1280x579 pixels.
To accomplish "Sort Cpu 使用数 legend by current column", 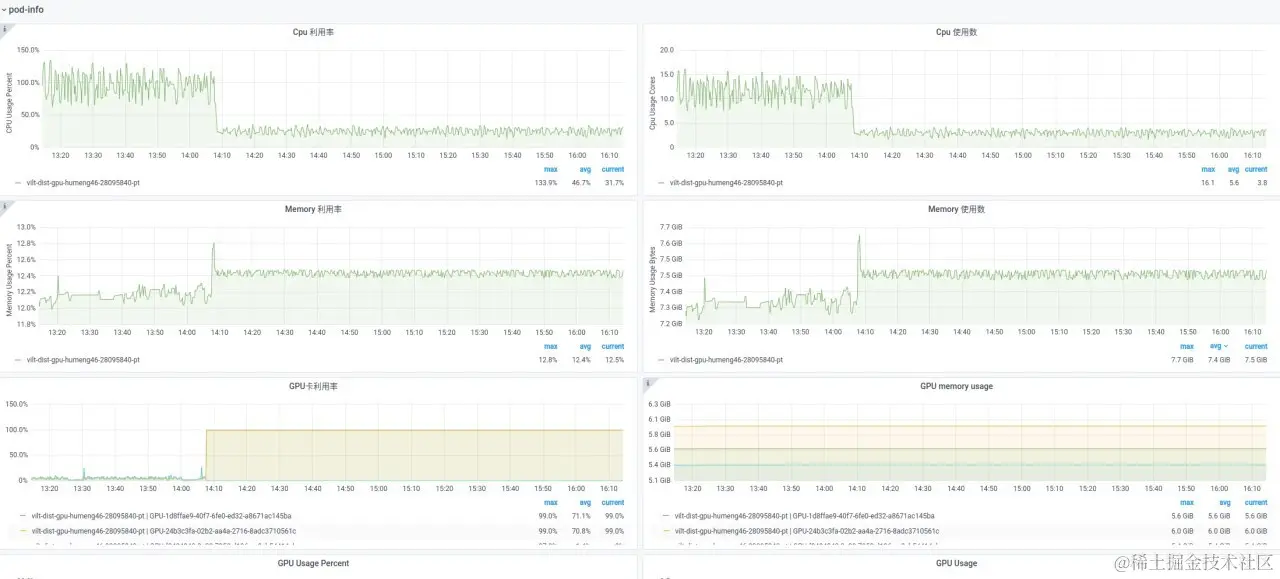I will tap(1256, 169).
